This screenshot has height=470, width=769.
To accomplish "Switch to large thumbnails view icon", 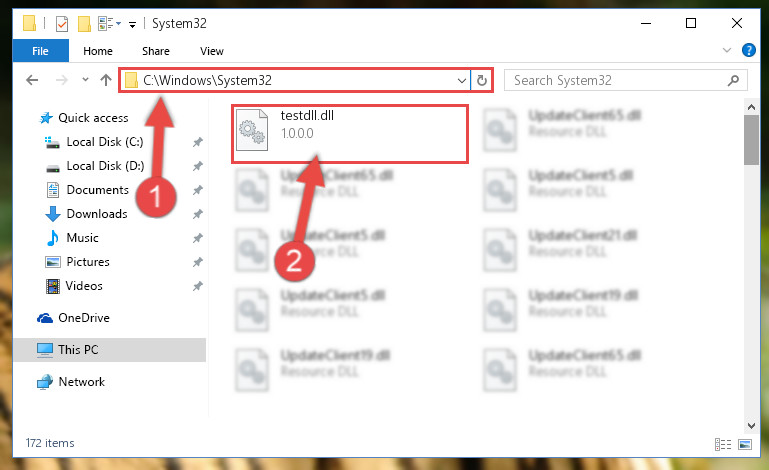I will 745,444.
